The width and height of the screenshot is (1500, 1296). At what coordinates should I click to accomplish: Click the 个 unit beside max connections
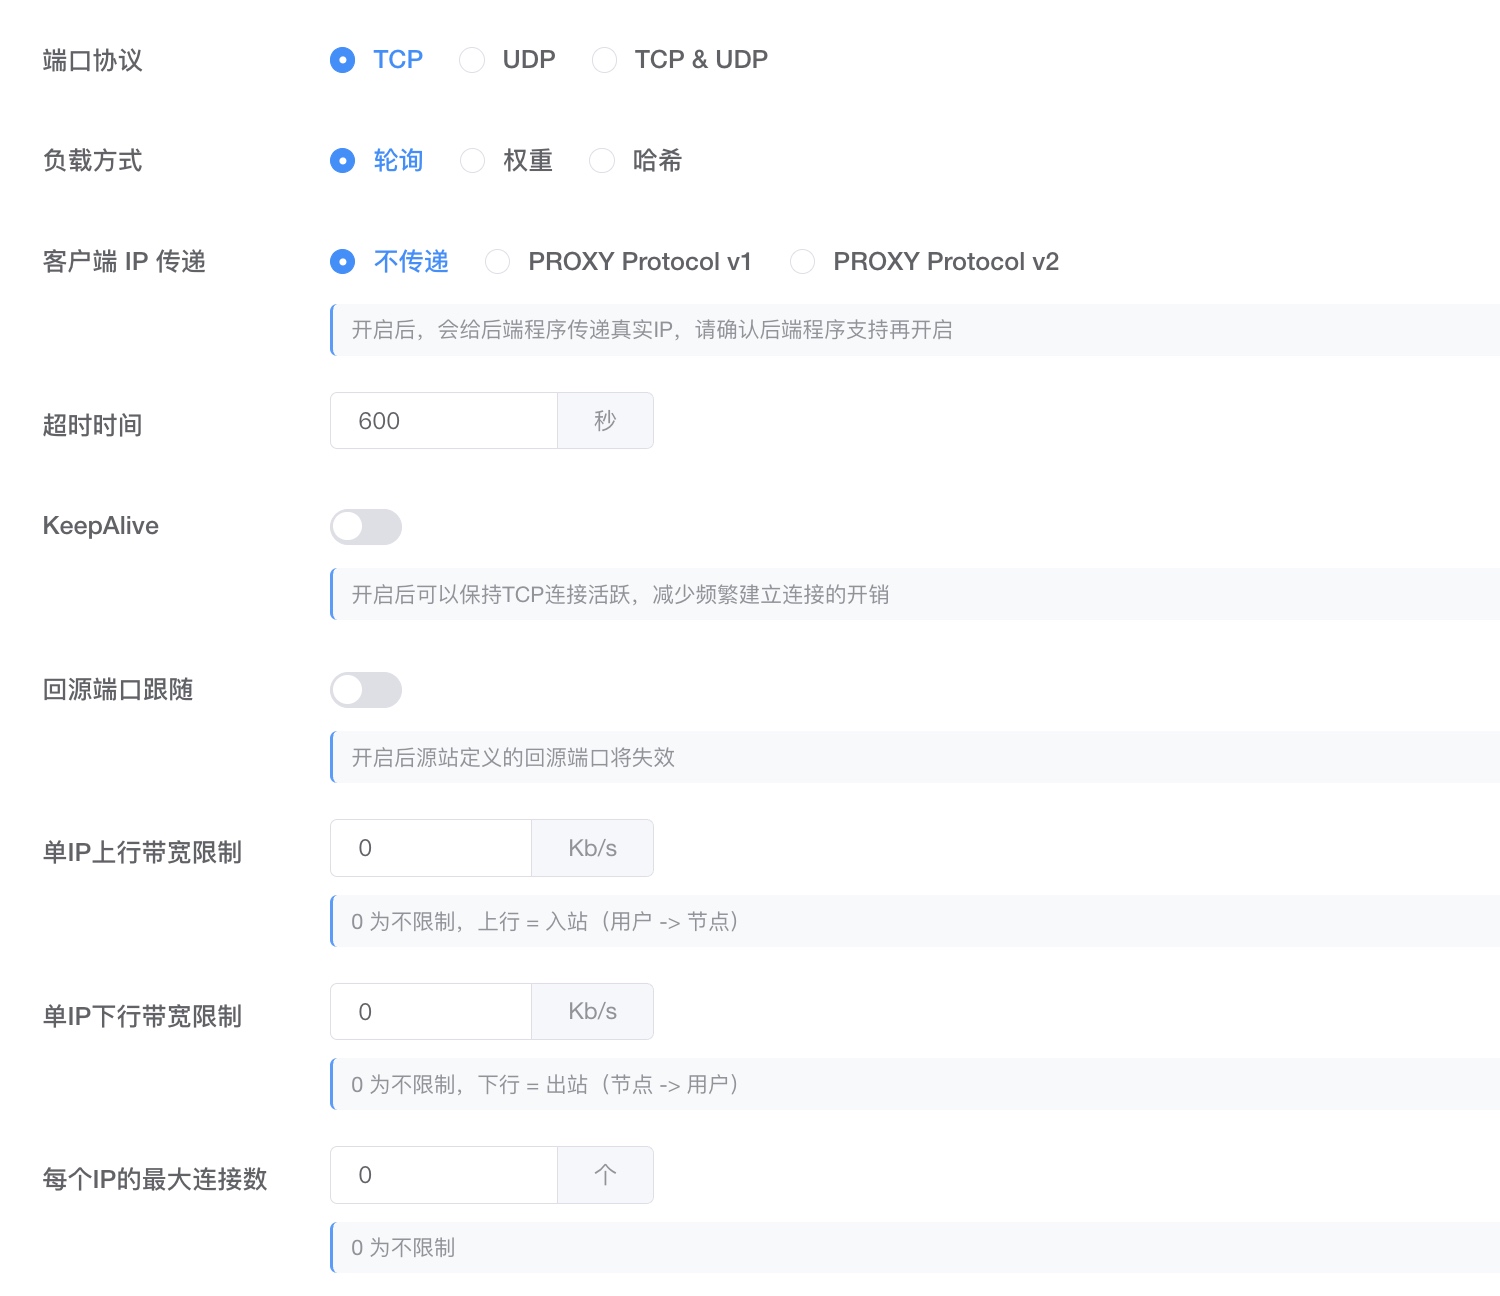pyautogui.click(x=605, y=1175)
